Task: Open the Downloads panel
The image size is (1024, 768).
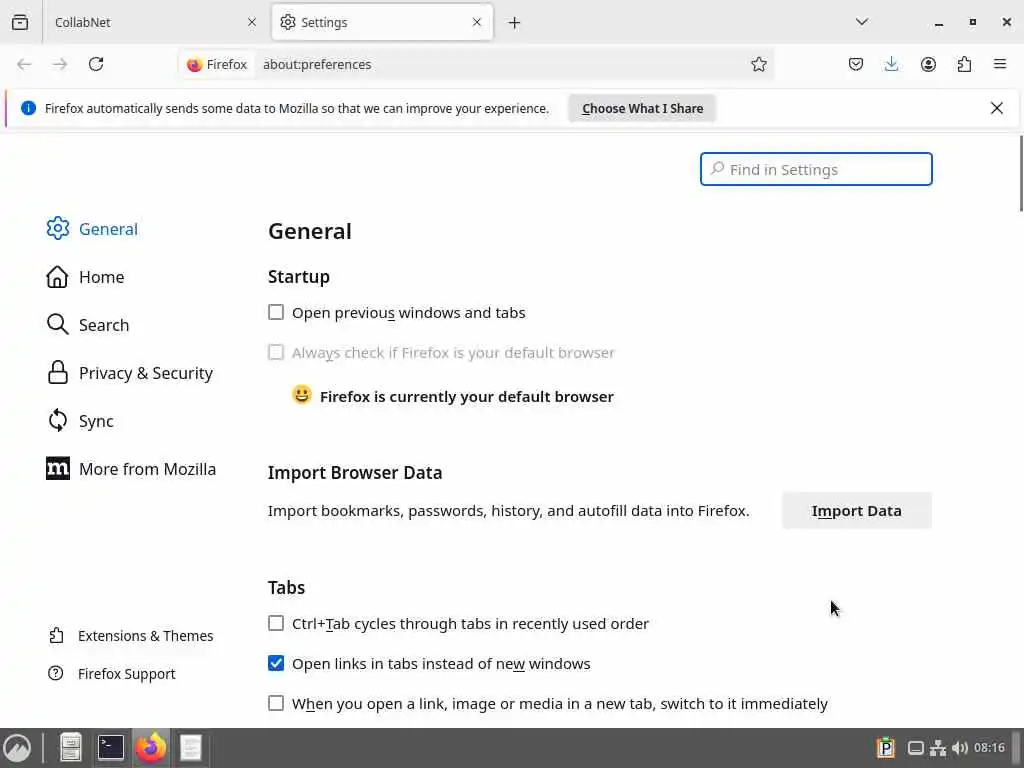Action: pos(891,64)
